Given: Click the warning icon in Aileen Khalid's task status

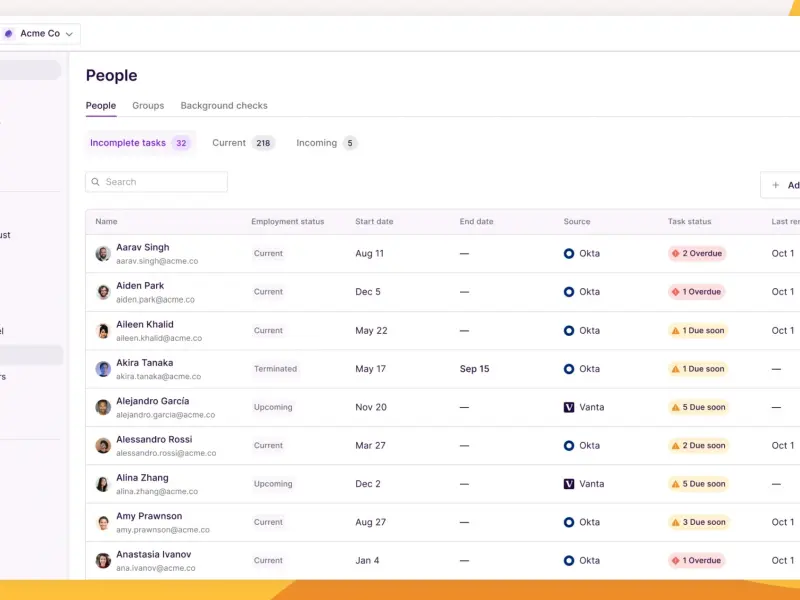Looking at the screenshot, I should pos(676,331).
